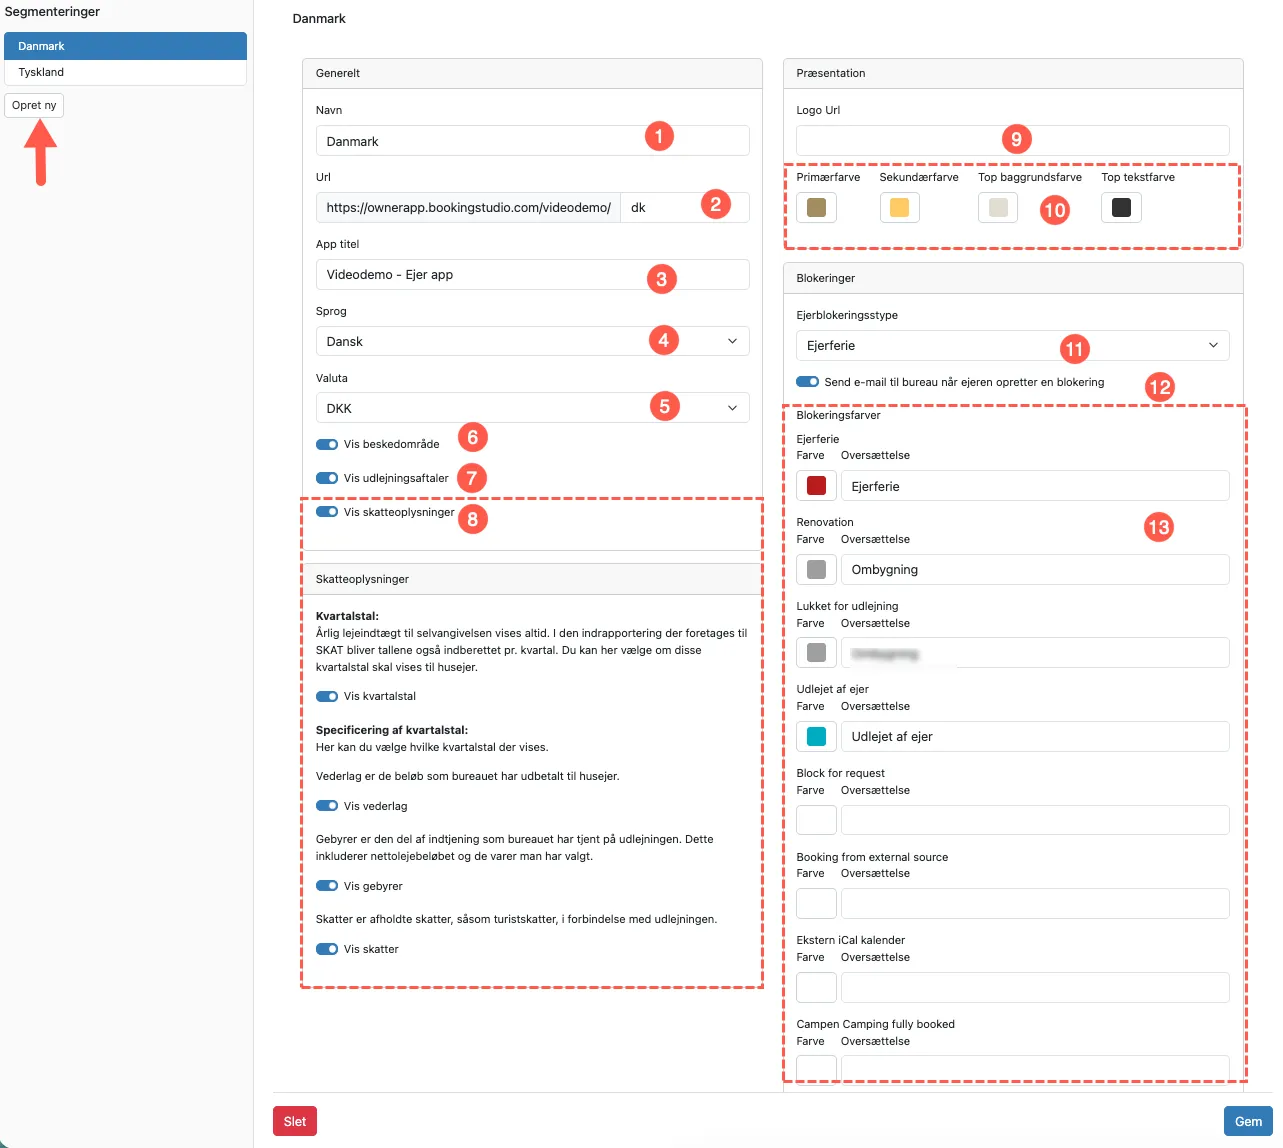Viewport: 1283px width, 1148px height.
Task: Disable Vis udlejningsaftaler switch
Action: click(x=327, y=478)
